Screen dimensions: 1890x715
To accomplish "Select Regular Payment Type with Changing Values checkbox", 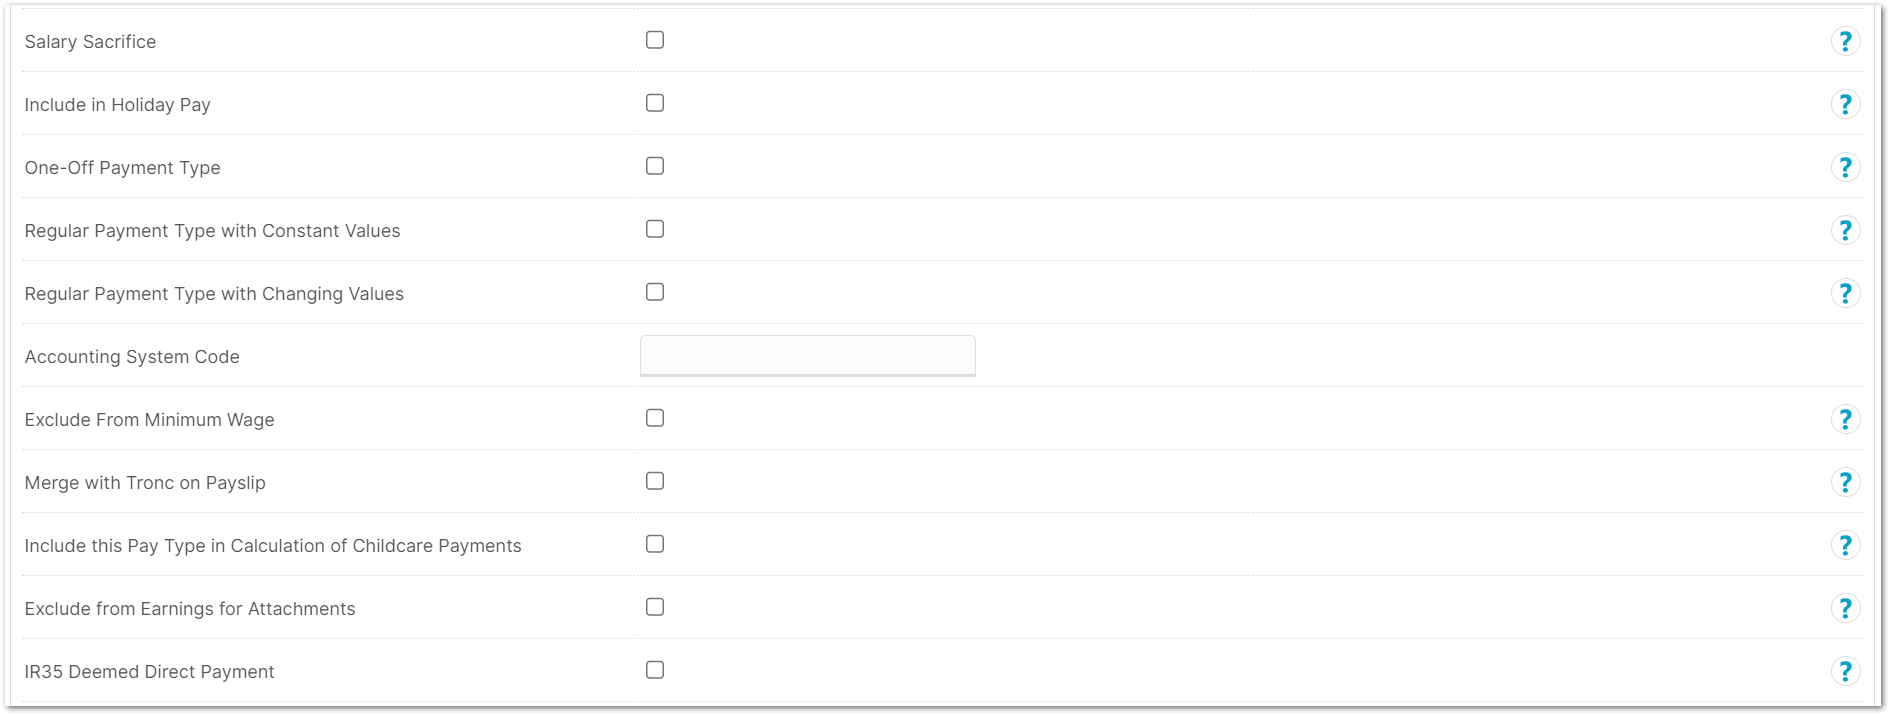I will [655, 292].
